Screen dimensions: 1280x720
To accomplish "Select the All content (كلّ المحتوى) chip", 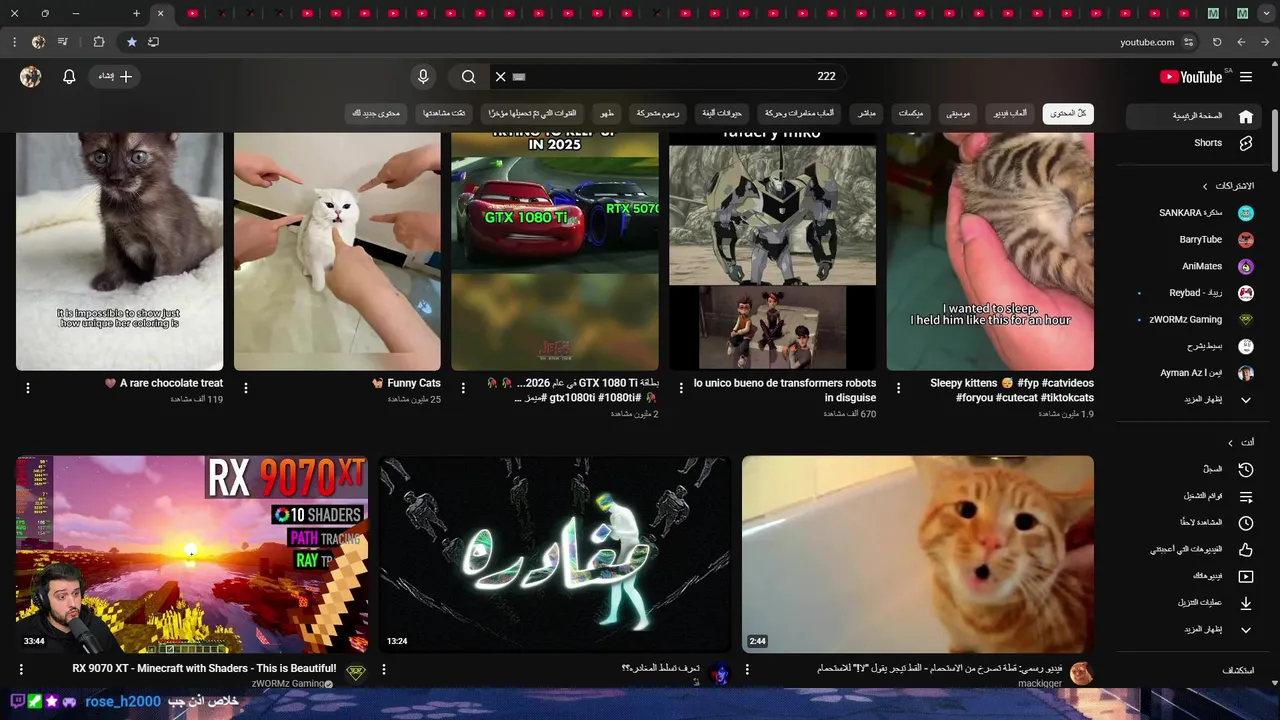I will (1068, 114).
